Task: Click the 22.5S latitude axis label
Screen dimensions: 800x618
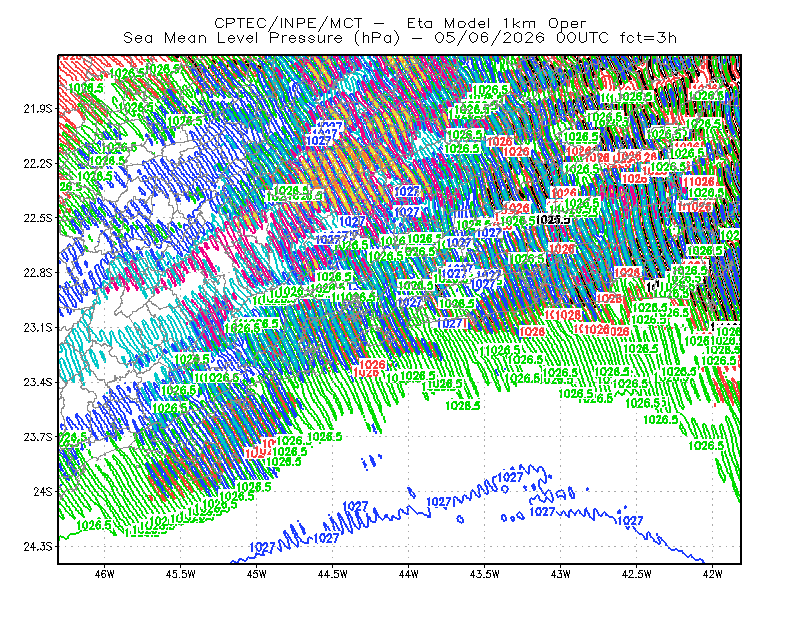Action: click(x=38, y=218)
